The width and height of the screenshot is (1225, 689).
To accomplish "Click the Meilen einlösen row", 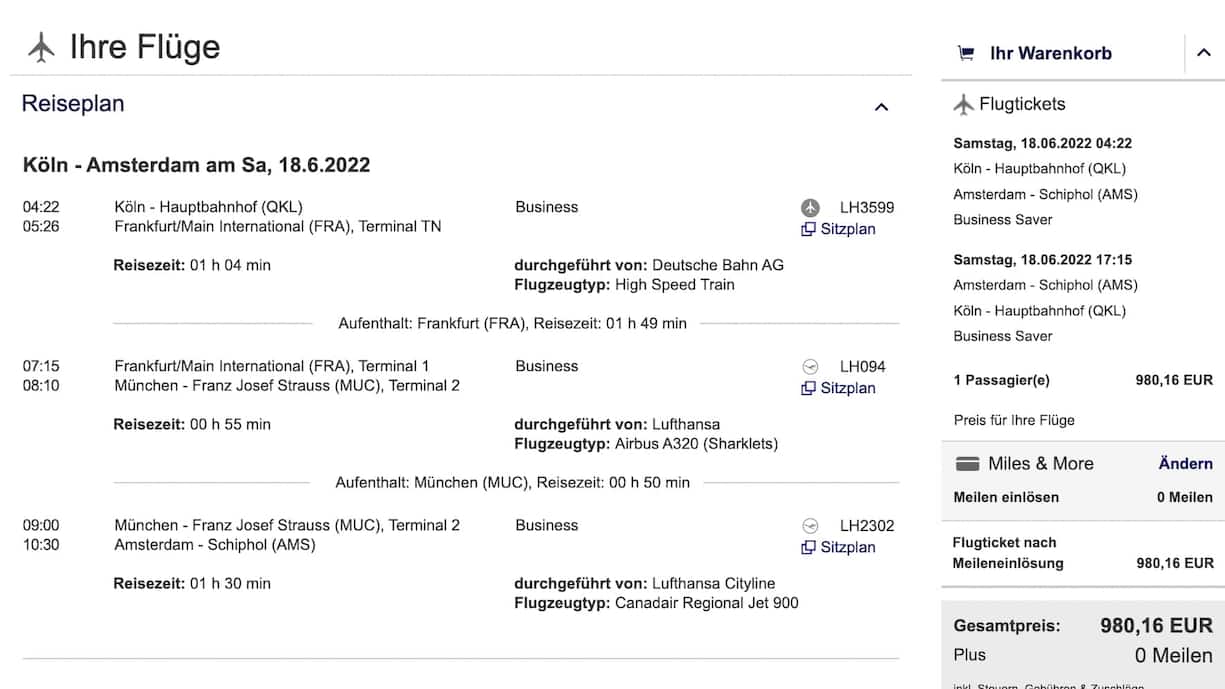I will [x=1006, y=497].
